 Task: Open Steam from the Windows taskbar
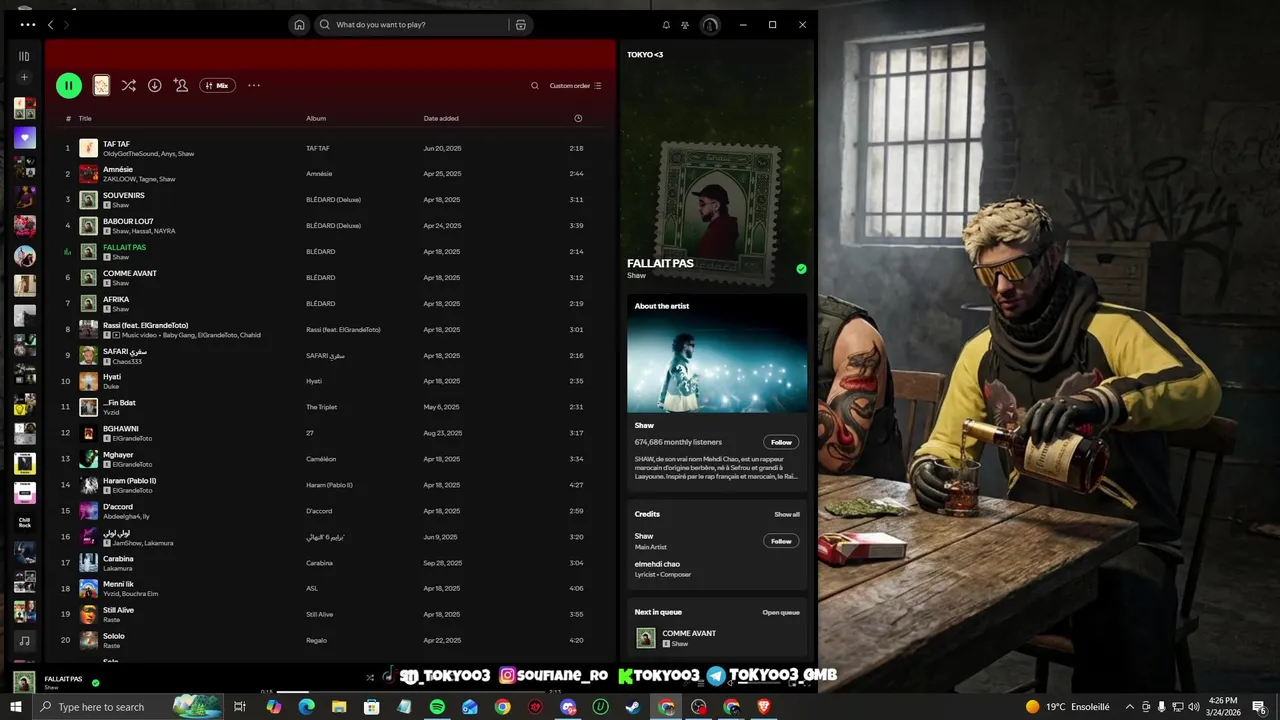point(634,707)
